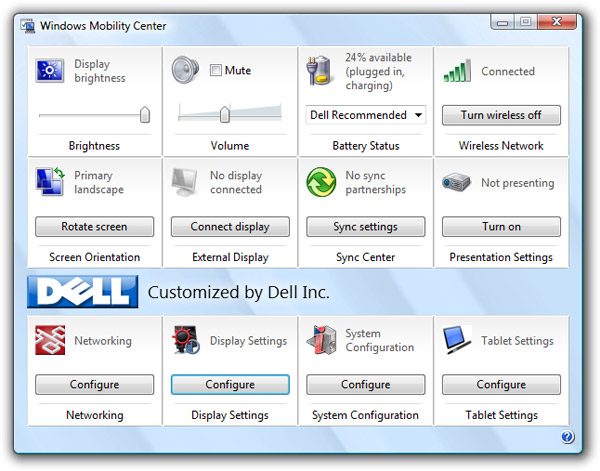Click the System Configuration info icon

click(x=321, y=340)
